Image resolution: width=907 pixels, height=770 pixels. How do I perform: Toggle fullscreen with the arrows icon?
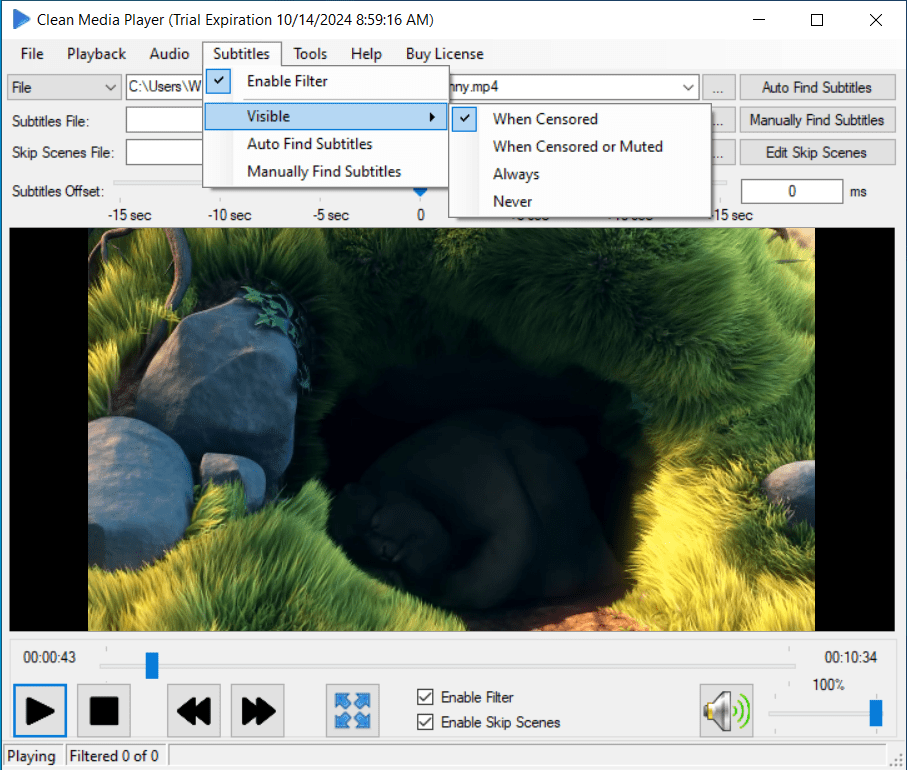point(352,710)
